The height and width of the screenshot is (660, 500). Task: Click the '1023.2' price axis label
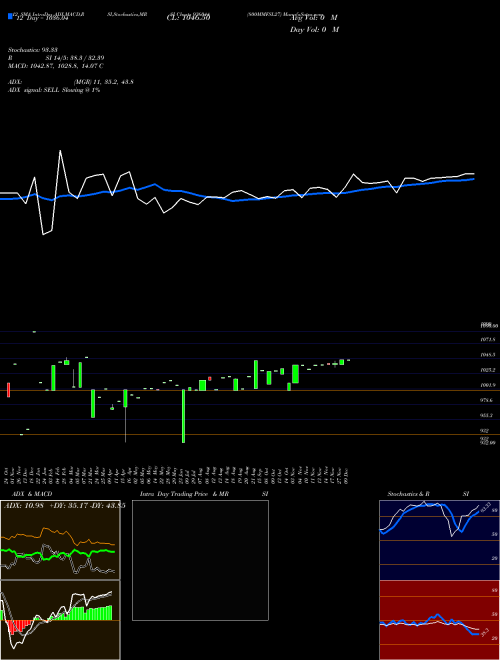coord(487,370)
